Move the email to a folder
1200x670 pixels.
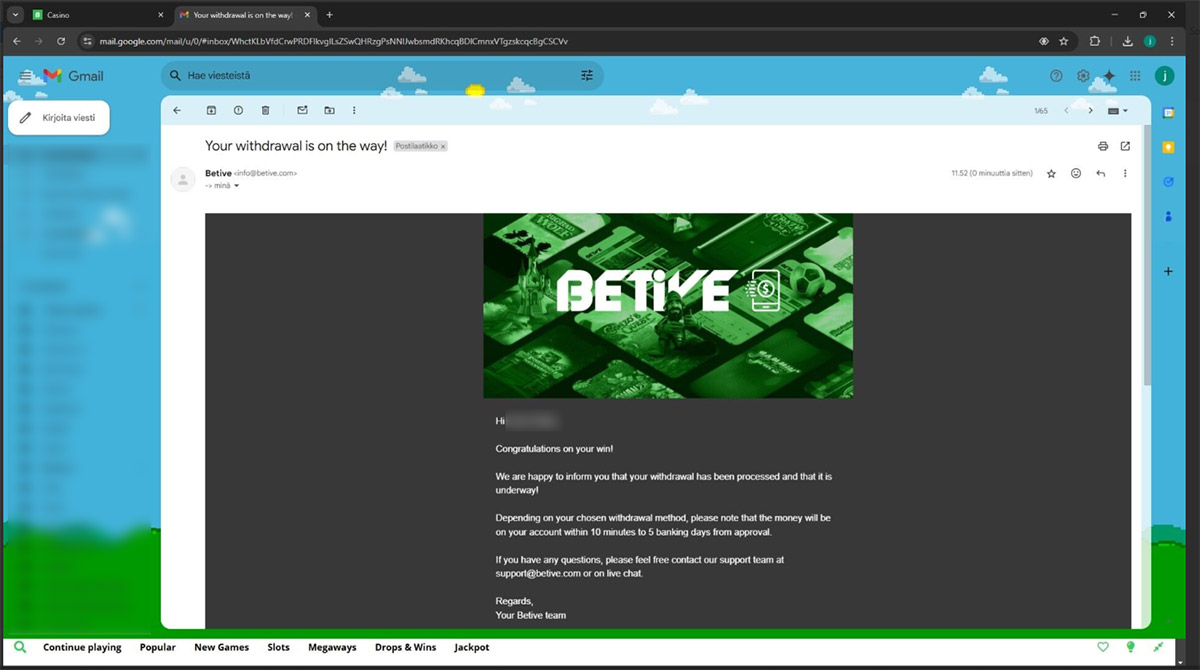329,110
